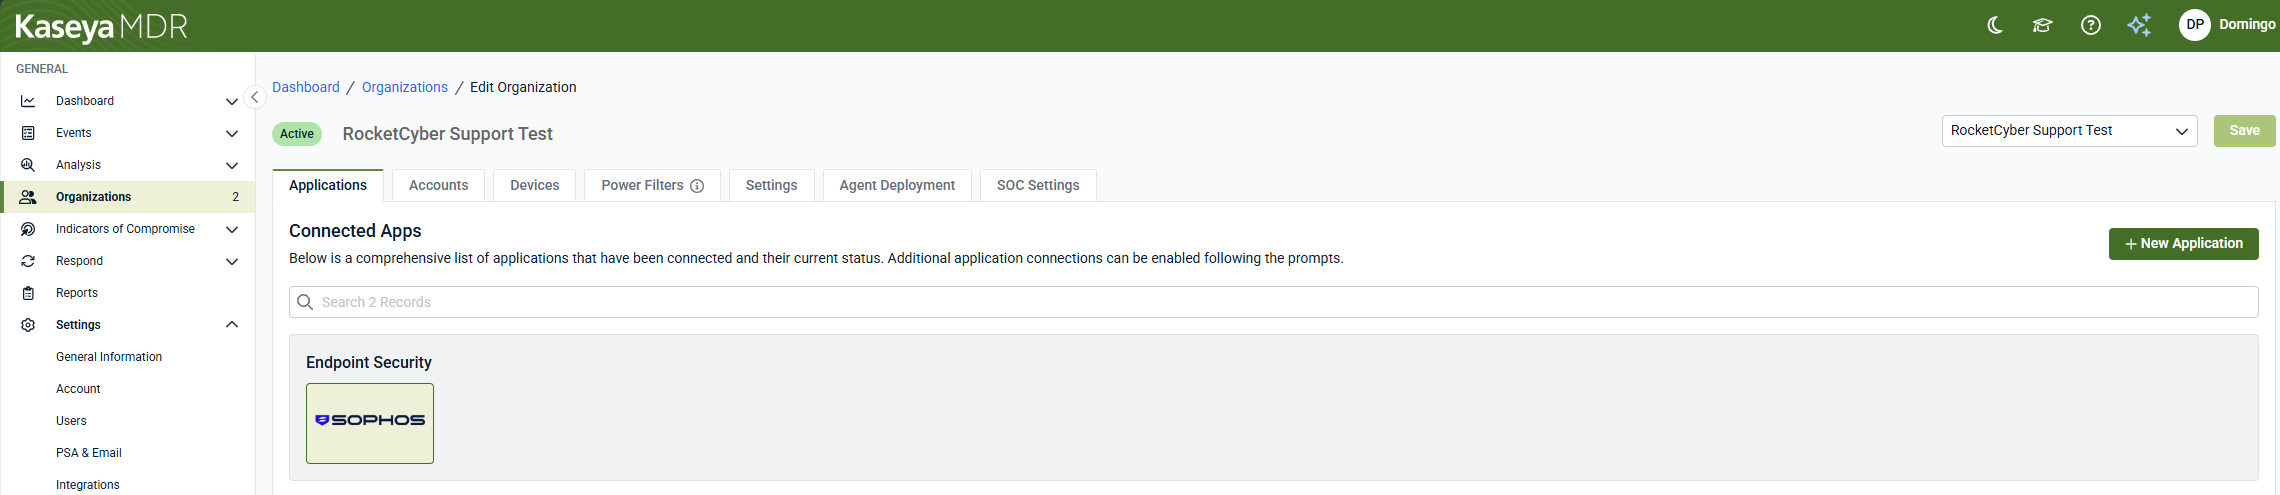This screenshot has height=495, width=2280.
Task: Open General Information under Settings
Action: [x=109, y=357]
